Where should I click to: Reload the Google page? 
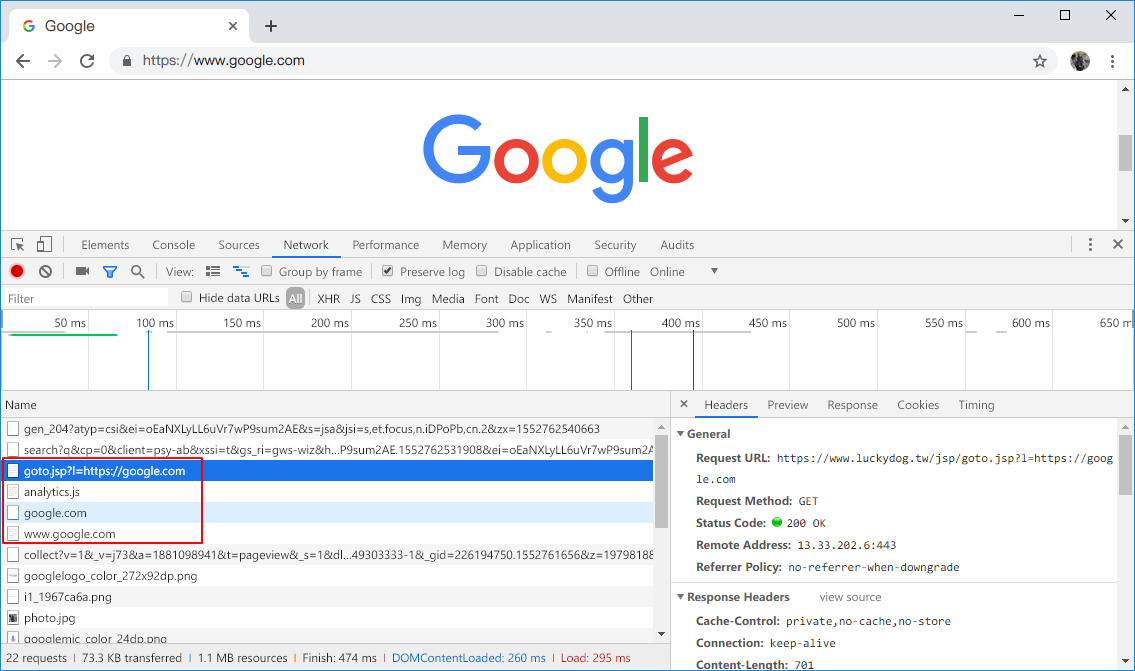87,61
